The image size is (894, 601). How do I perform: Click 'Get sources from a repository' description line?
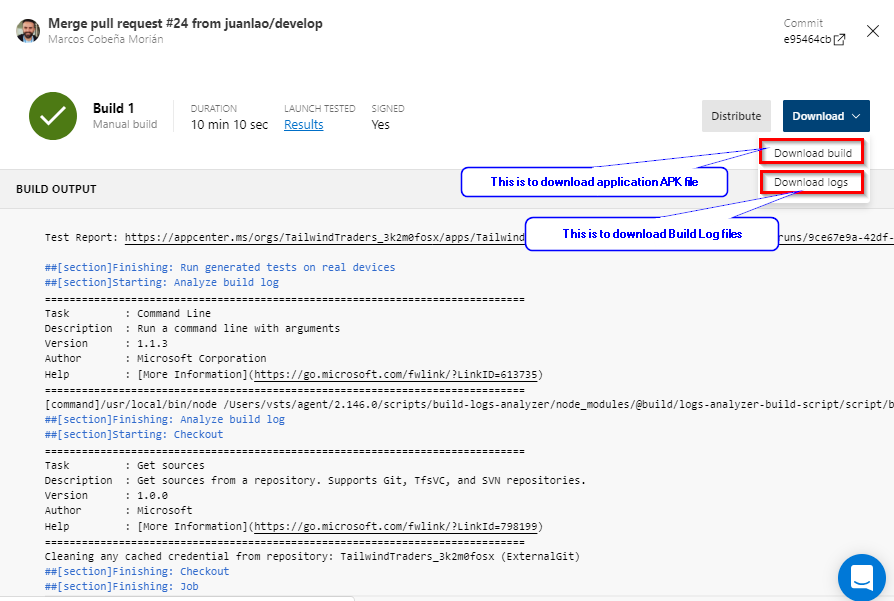tap(315, 480)
